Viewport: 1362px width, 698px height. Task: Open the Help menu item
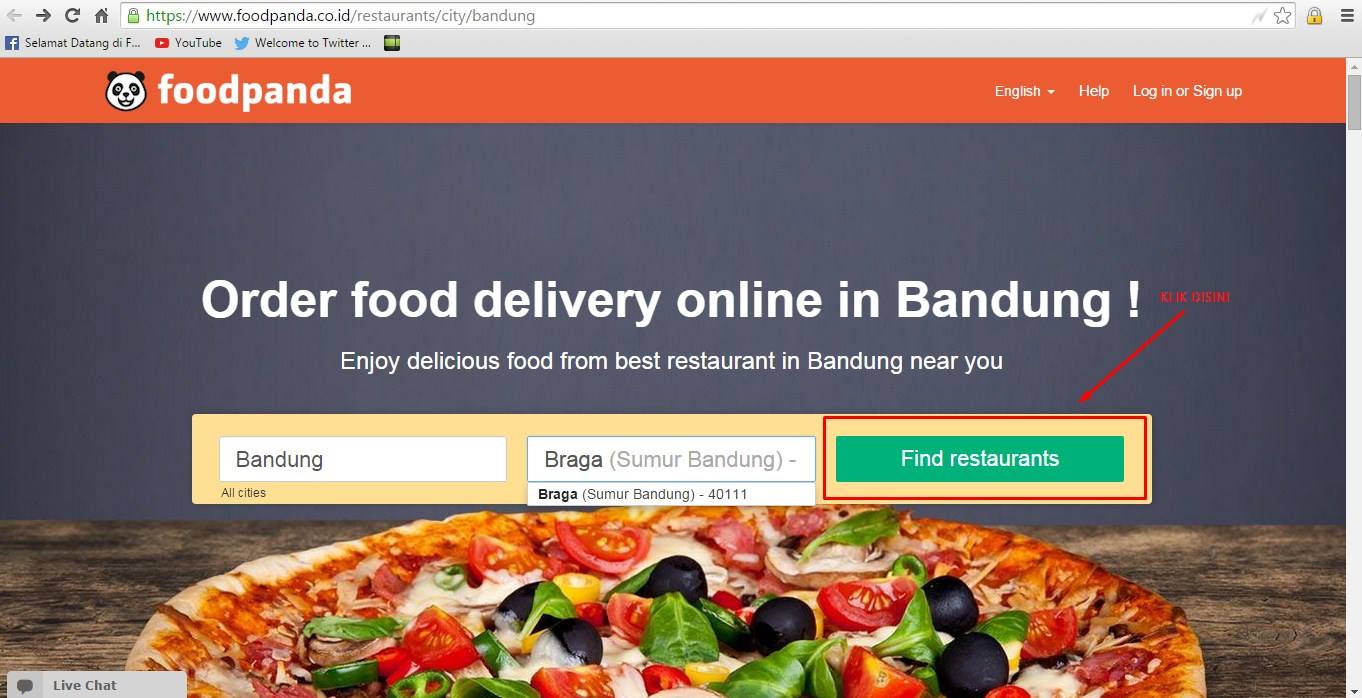(1094, 91)
